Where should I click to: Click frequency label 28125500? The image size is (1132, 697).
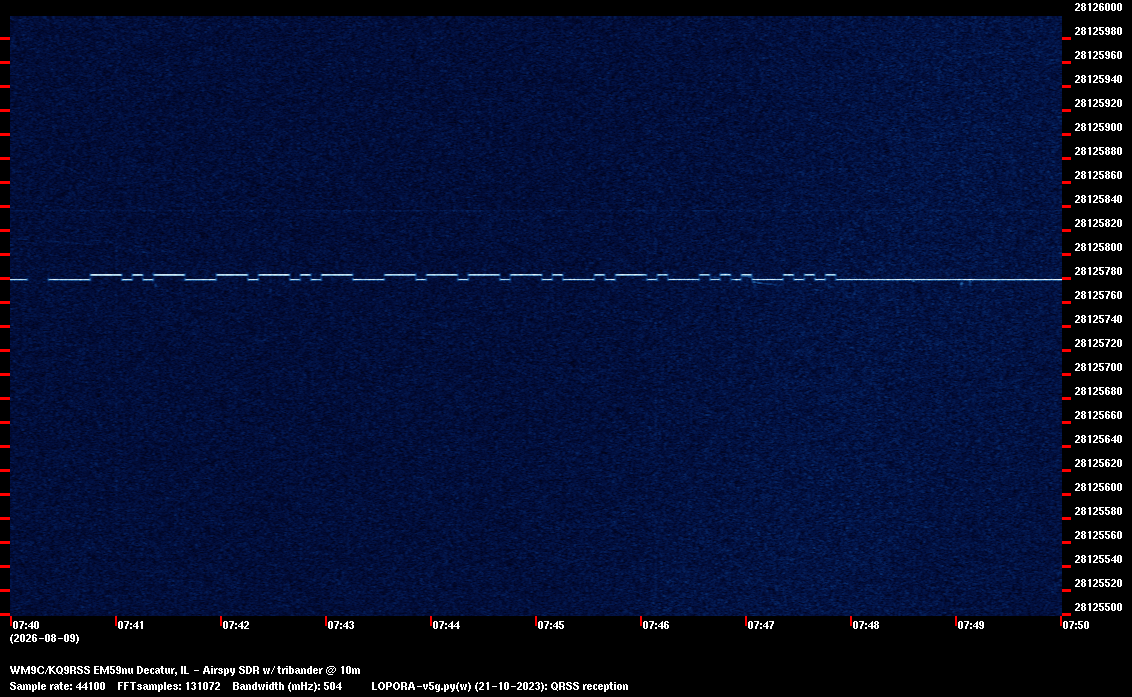point(1098,607)
